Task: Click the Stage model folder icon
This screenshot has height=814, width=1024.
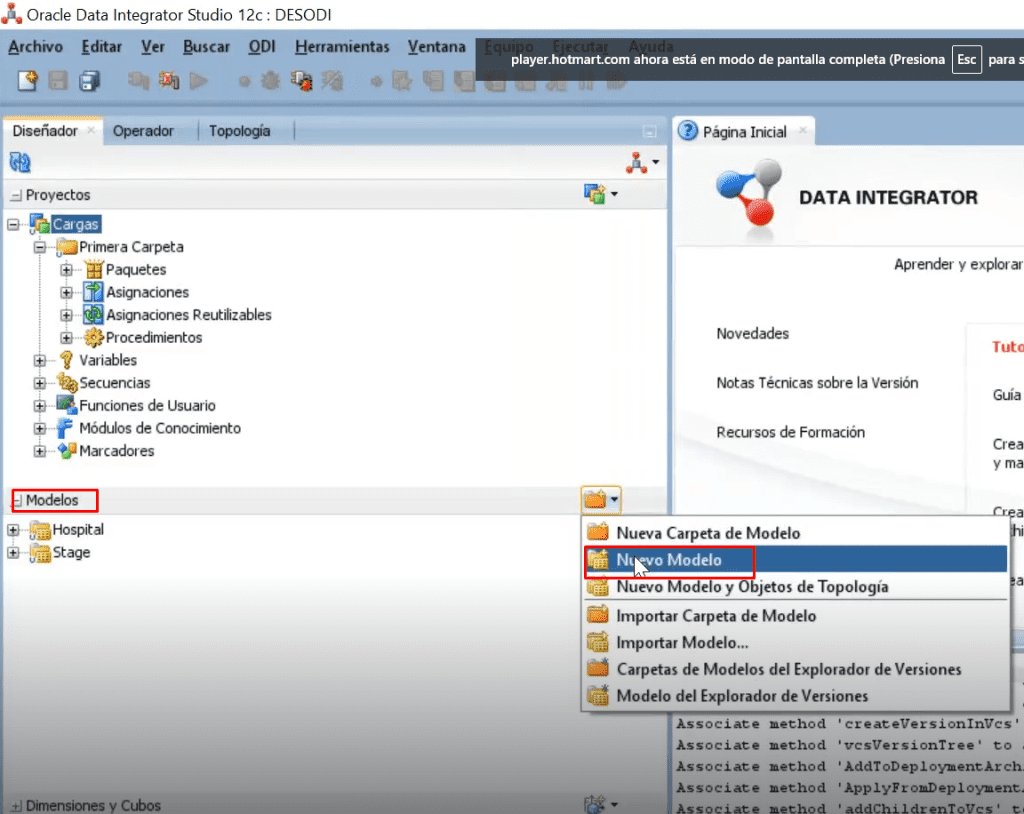Action: 40,553
